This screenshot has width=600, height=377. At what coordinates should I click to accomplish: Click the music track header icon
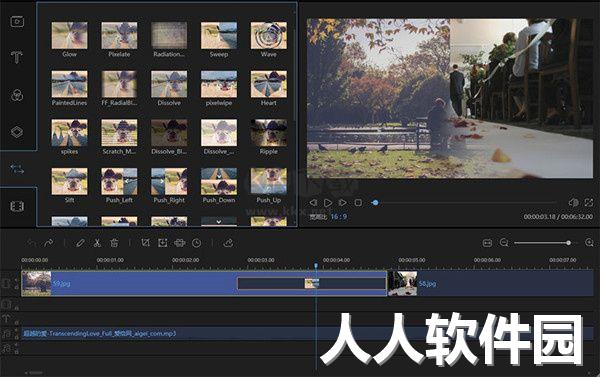pyautogui.click(x=7, y=333)
